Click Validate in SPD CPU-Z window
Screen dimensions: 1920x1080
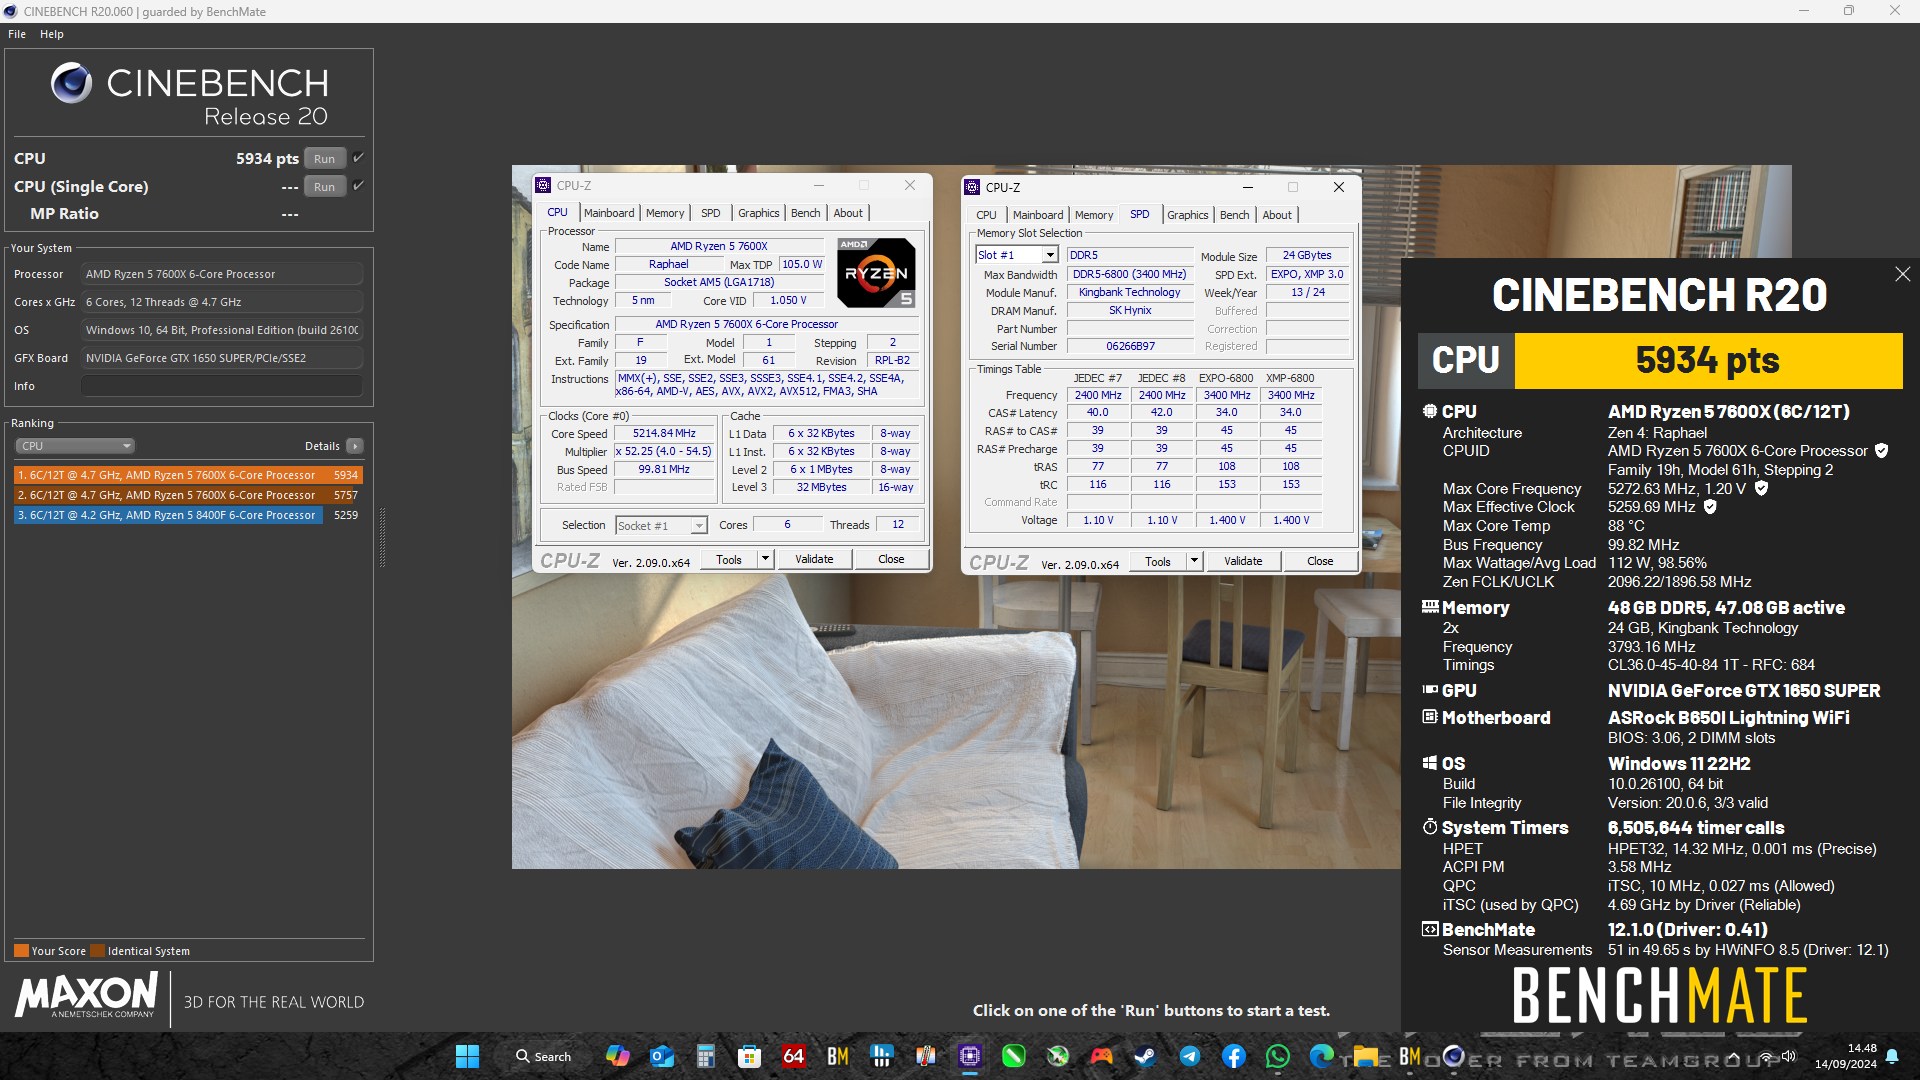coord(1243,561)
